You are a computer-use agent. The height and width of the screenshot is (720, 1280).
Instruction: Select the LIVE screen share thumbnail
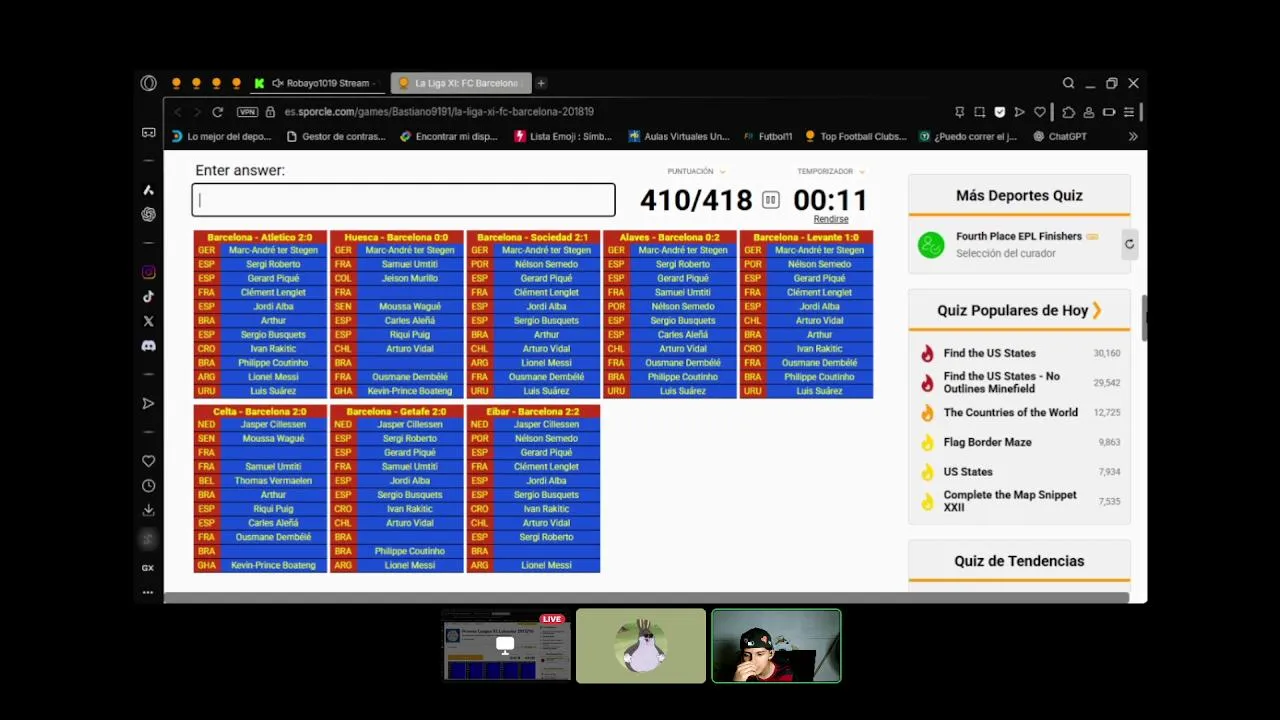tap(507, 647)
